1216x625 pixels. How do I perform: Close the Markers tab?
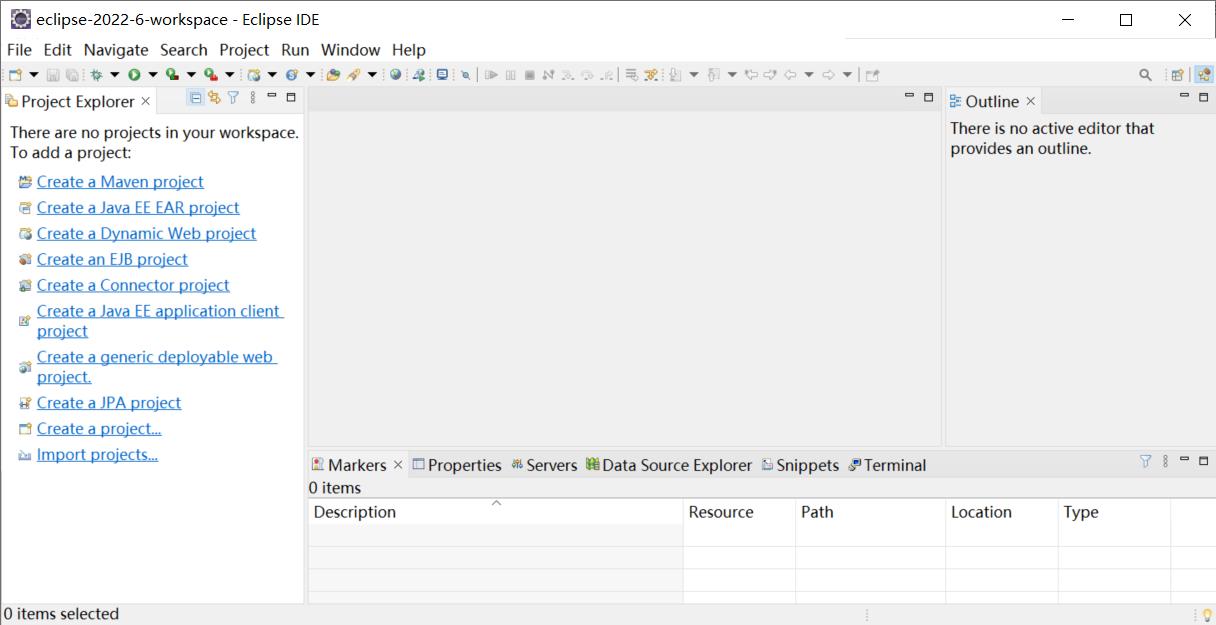coord(397,465)
